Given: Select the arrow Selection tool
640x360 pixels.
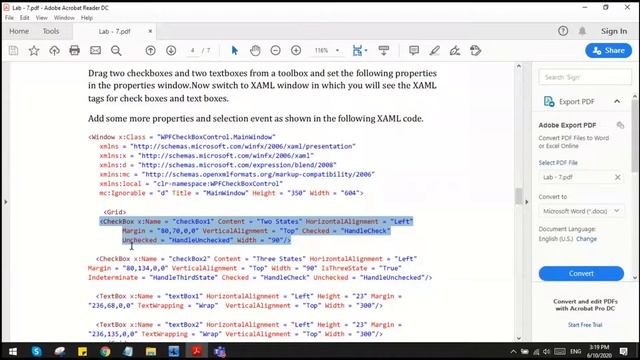Looking at the screenshot, I should click(234, 51).
